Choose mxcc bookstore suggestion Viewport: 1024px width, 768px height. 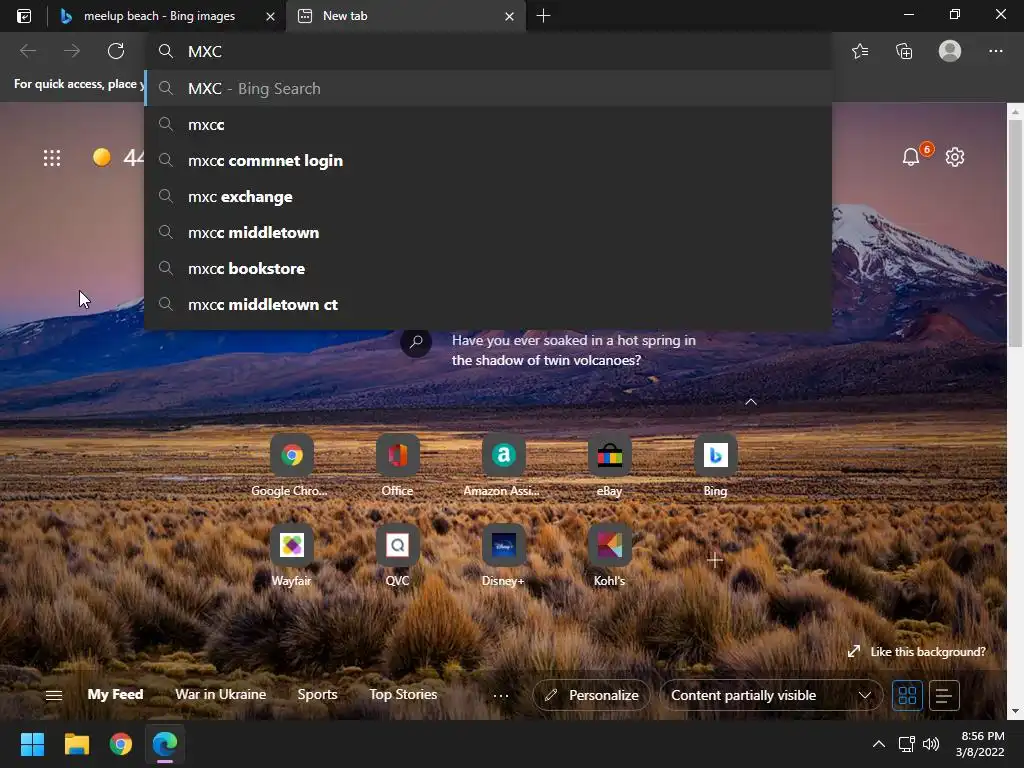[x=488, y=268]
